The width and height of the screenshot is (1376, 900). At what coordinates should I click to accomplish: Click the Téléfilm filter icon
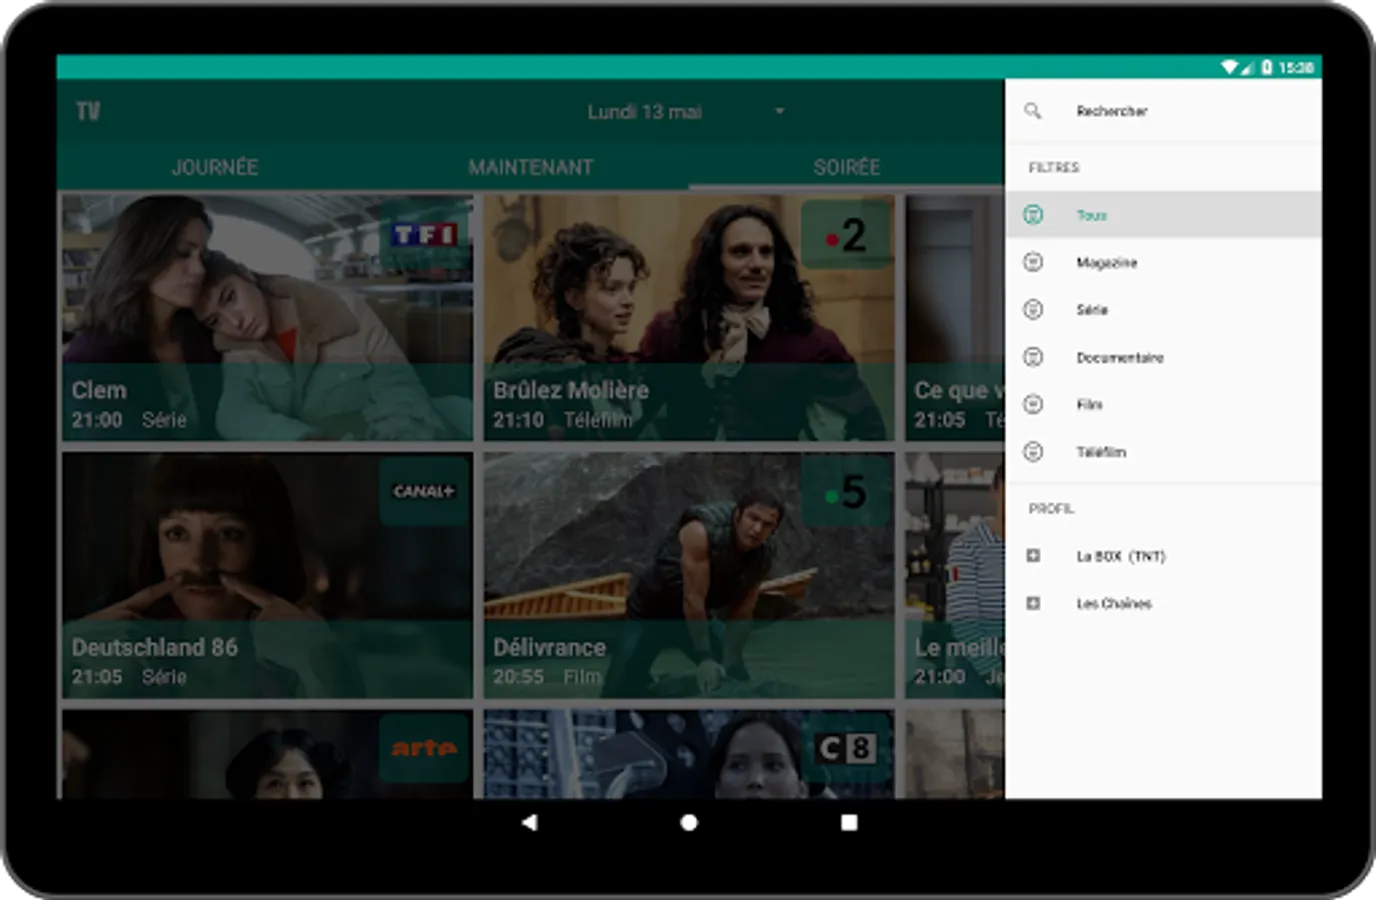pos(1033,452)
